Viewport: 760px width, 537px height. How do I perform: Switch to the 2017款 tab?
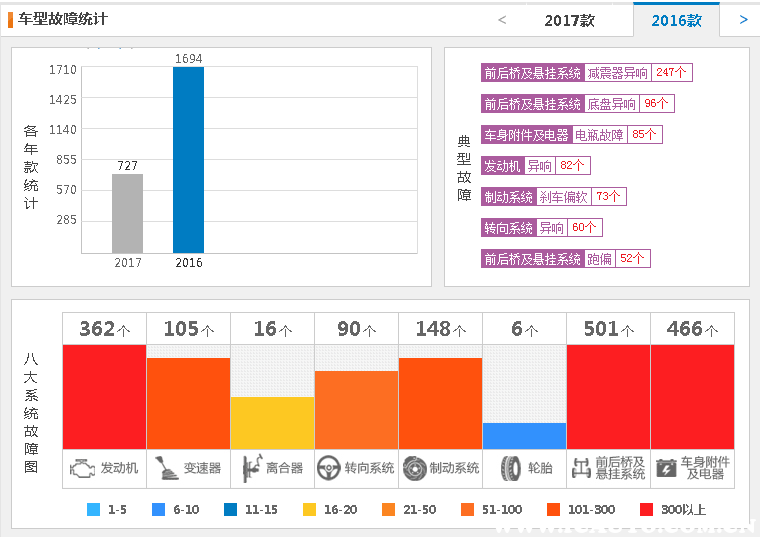click(569, 20)
